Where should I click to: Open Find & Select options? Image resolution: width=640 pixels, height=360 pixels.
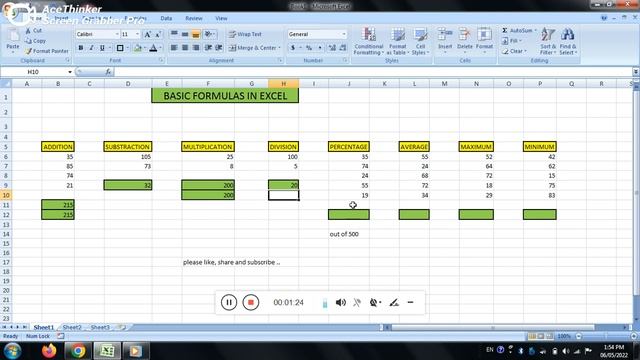pyautogui.click(x=568, y=41)
